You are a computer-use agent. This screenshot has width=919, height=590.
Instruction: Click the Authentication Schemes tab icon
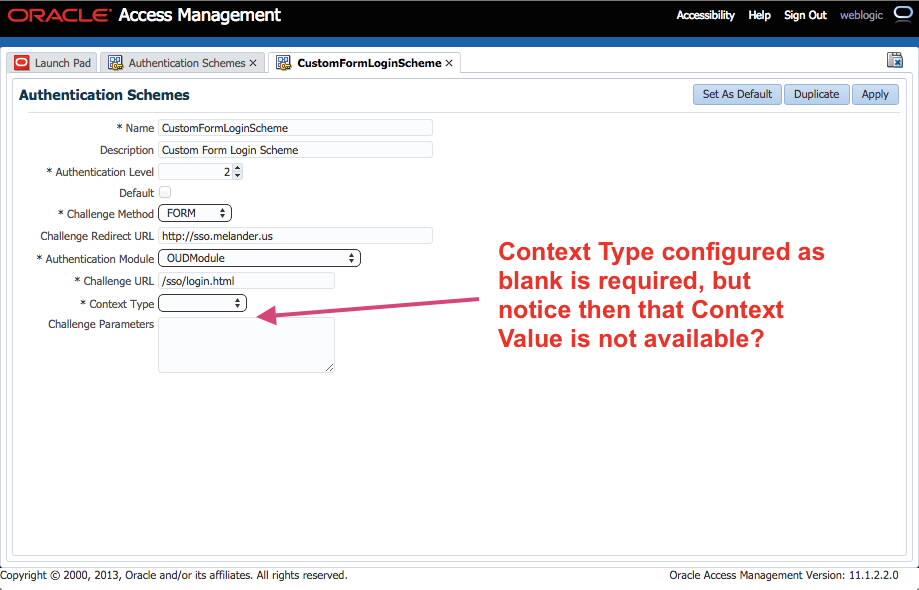[x=116, y=61]
